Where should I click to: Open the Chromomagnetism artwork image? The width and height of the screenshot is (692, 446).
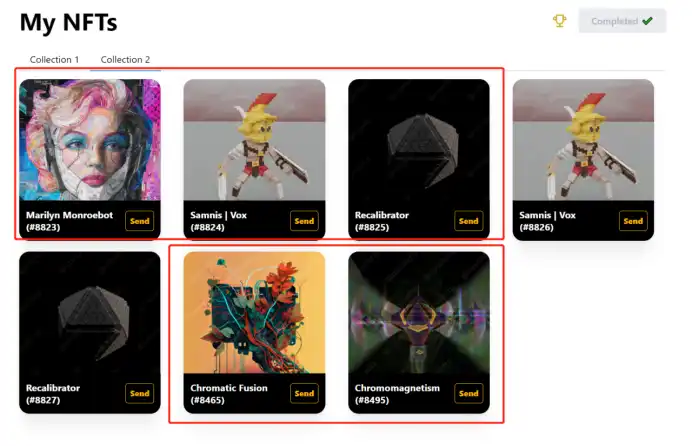pyautogui.click(x=419, y=312)
